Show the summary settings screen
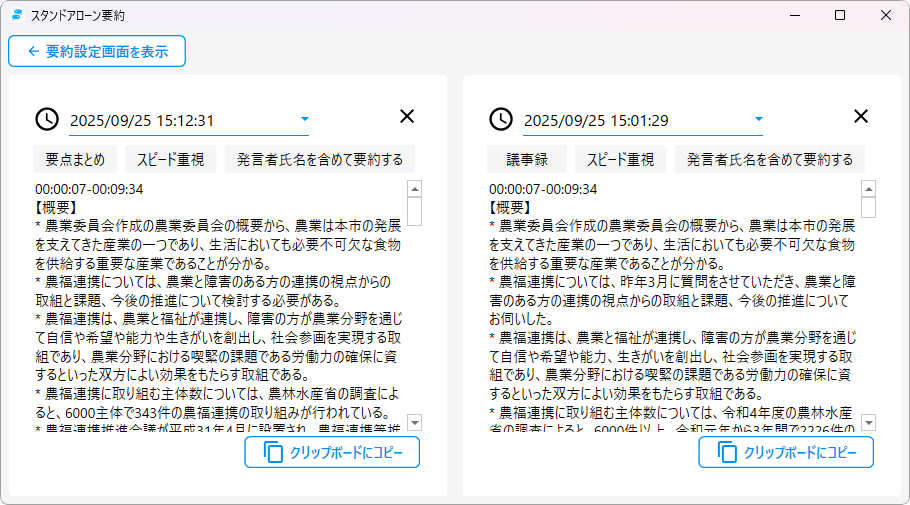This screenshot has width=910, height=505. 97,51
